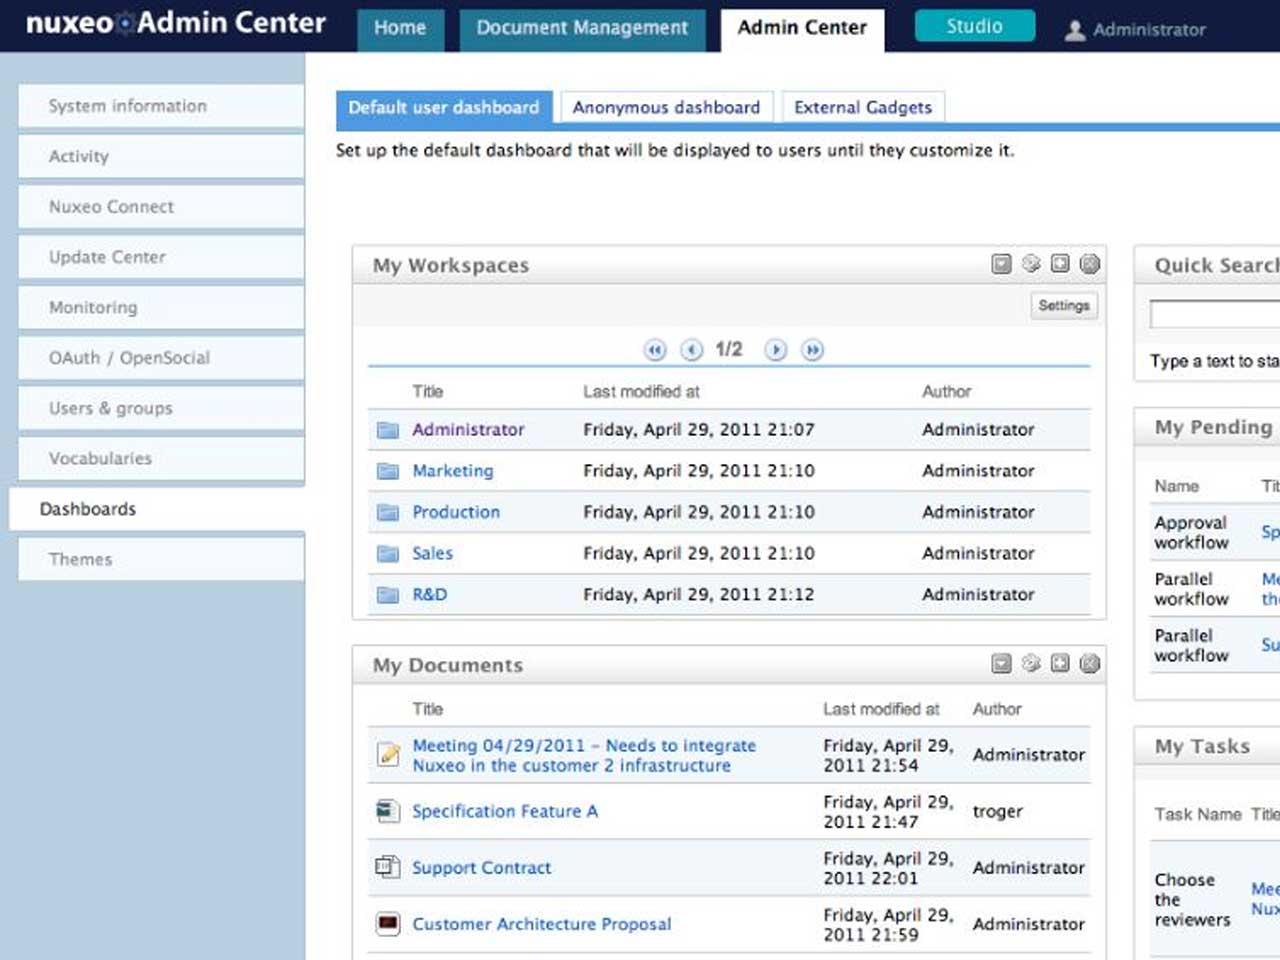The image size is (1280, 960).
Task: Collapse the My Workspaces gadget
Action: tap(1001, 264)
